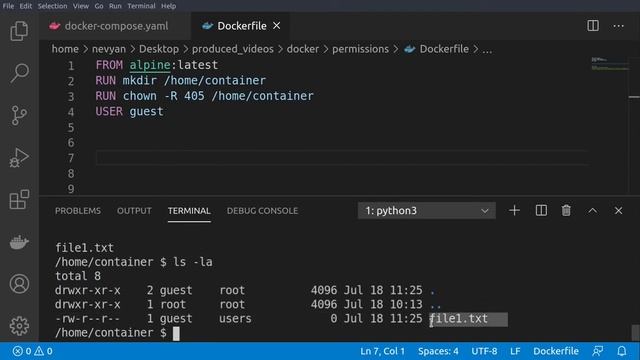Open the Explorer view in activity bar
Screen dimensions: 640x360
pos(19,31)
